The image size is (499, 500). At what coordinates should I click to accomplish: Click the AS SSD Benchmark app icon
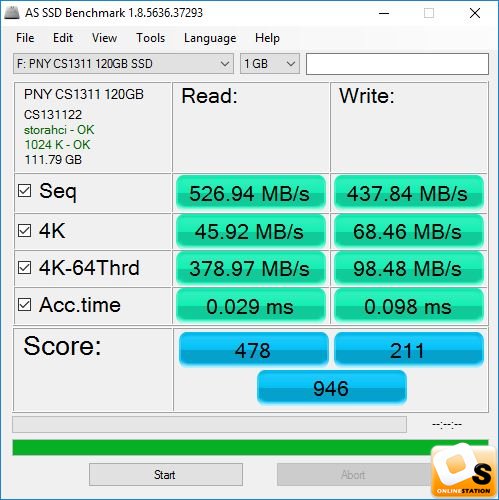coord(12,12)
